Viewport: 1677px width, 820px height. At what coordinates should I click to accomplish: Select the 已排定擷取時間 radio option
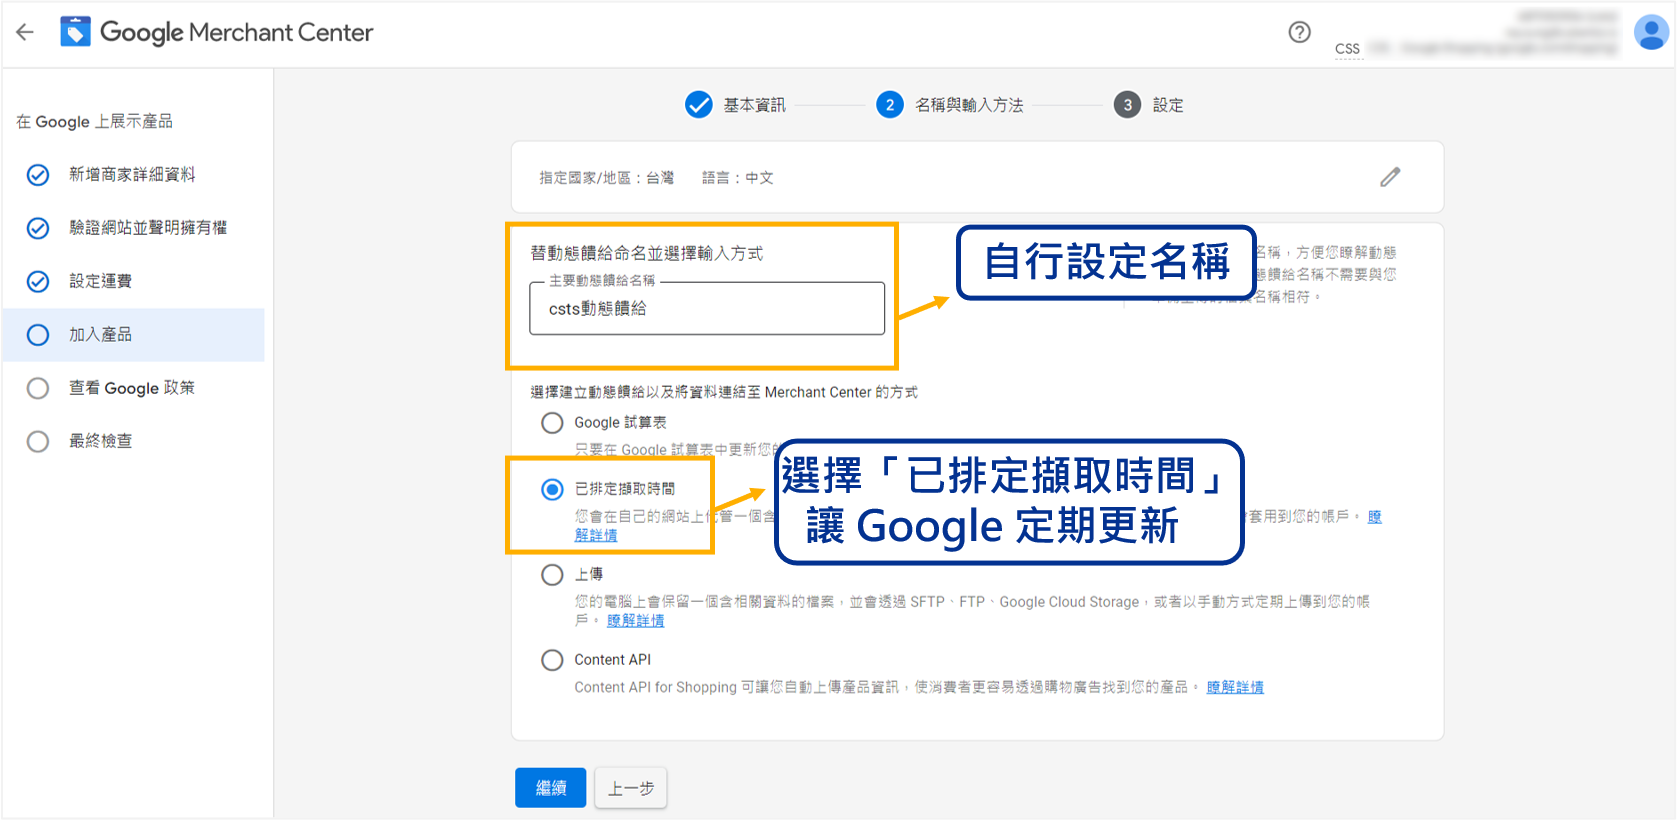(552, 489)
